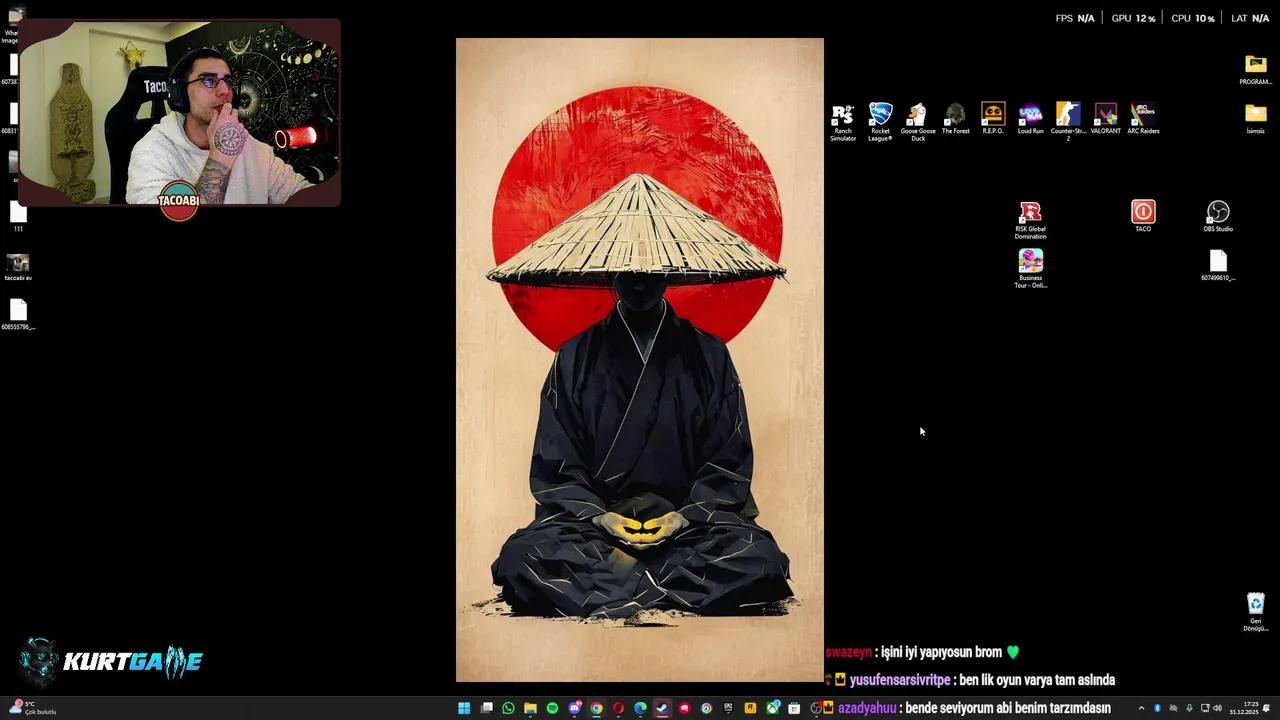1280x720 pixels.
Task: Show hidden system tray icons
Action: click(x=1141, y=708)
